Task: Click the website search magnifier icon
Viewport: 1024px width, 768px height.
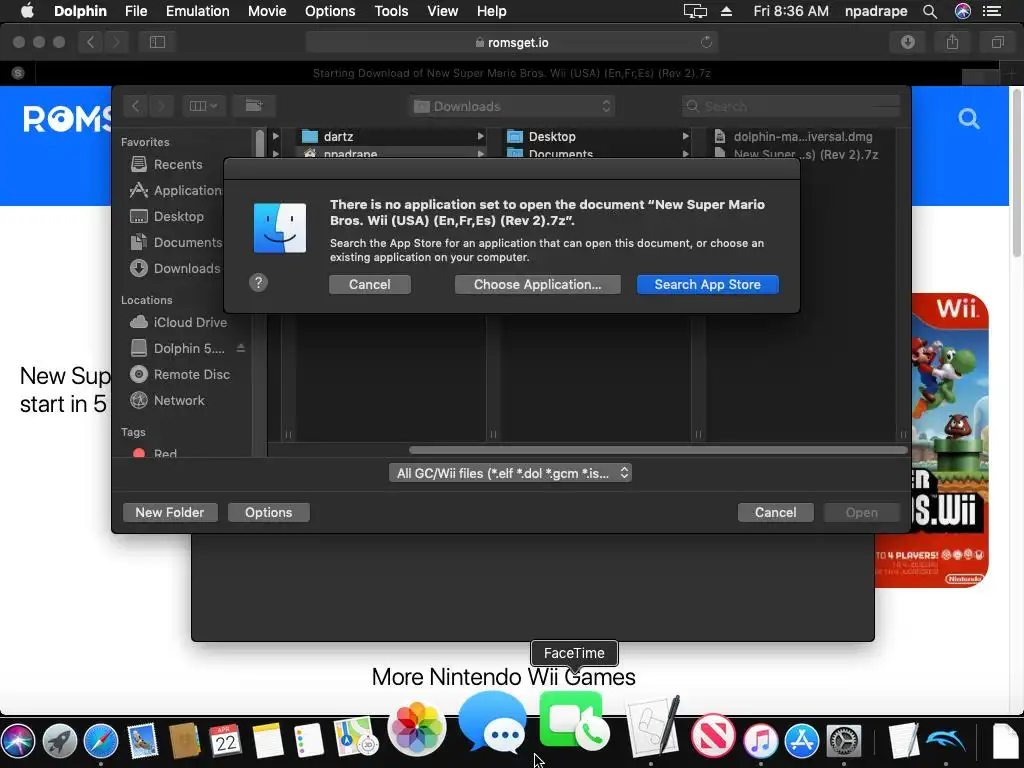Action: (x=969, y=119)
